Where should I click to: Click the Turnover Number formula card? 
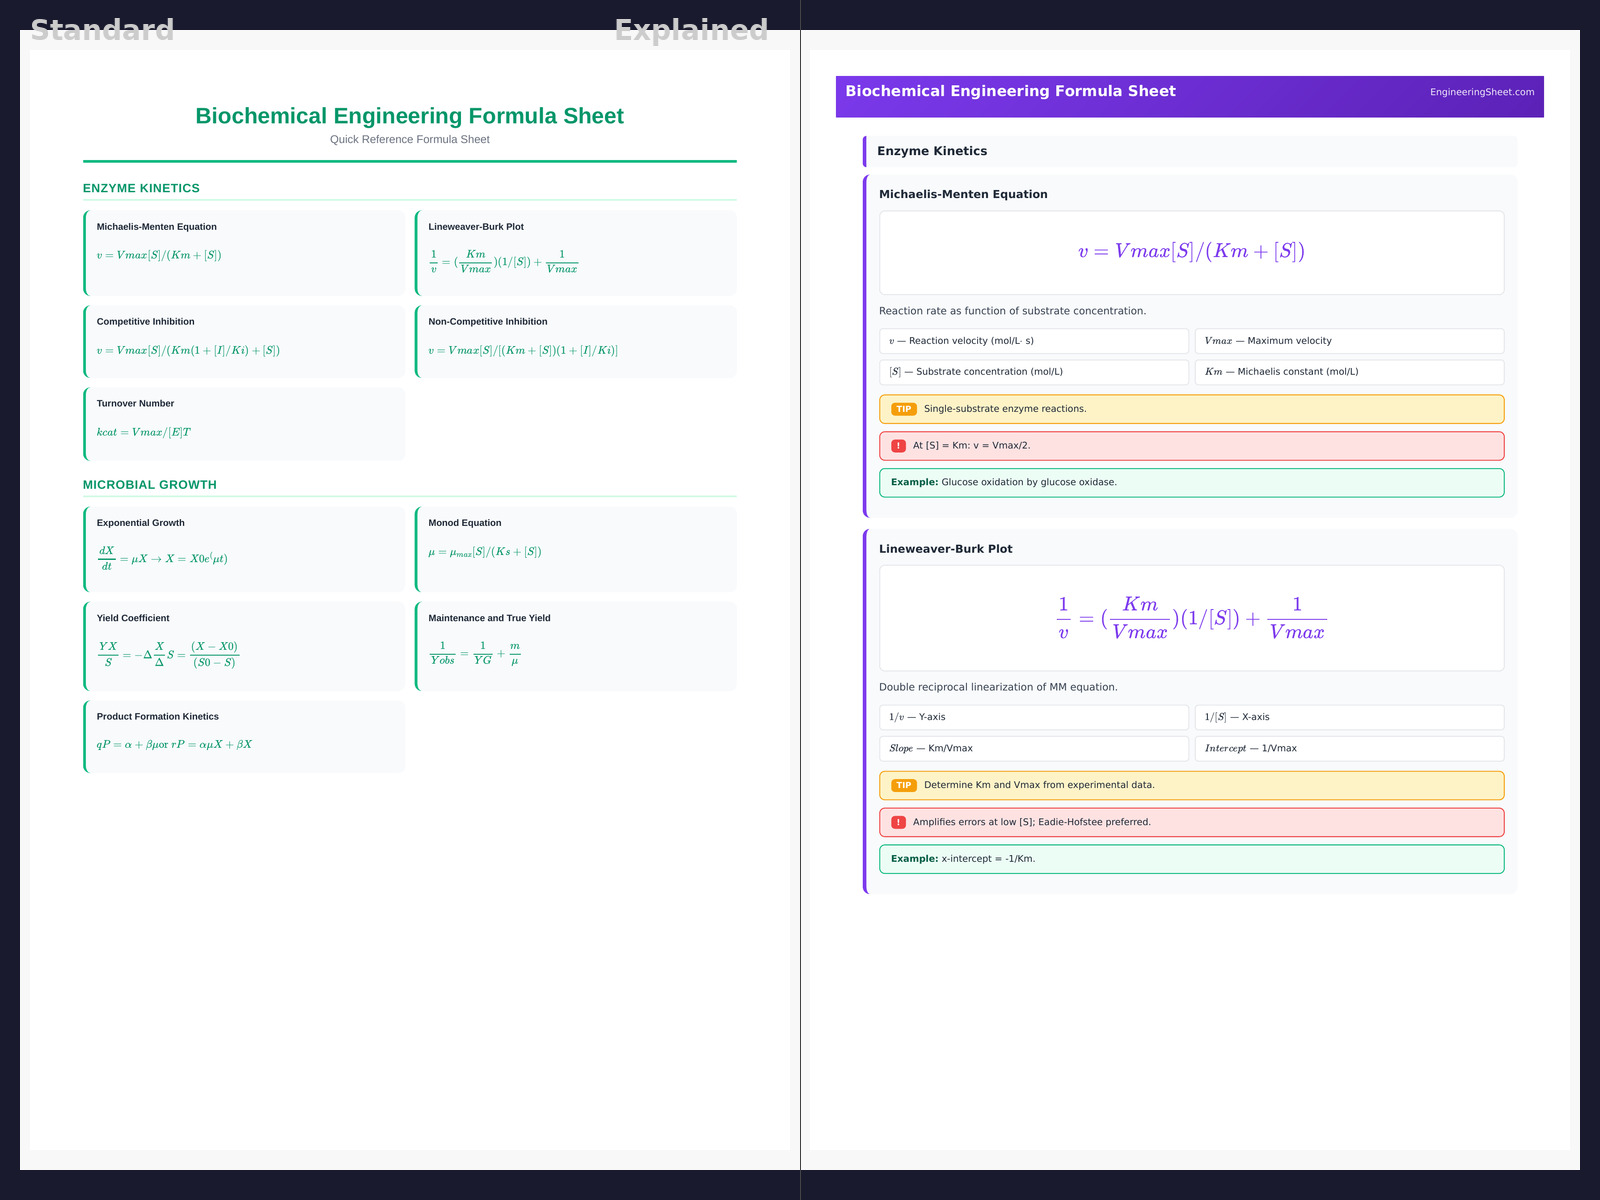pos(245,424)
